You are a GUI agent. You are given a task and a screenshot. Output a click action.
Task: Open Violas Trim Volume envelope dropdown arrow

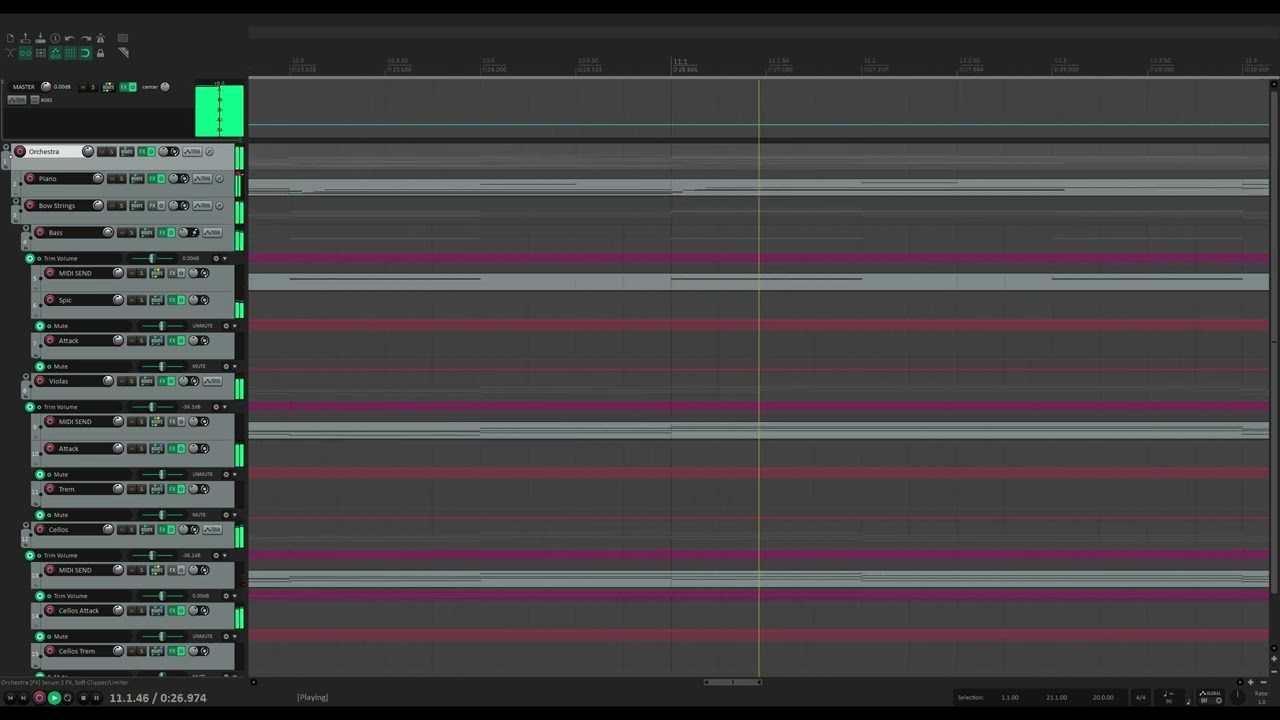tap(224, 407)
